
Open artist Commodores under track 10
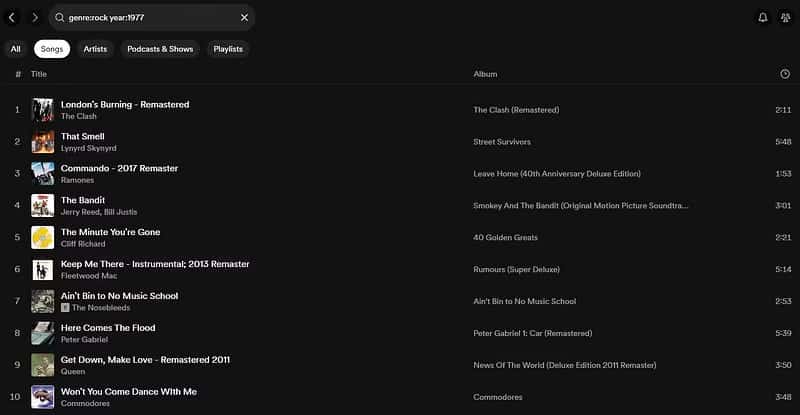click(x=85, y=403)
